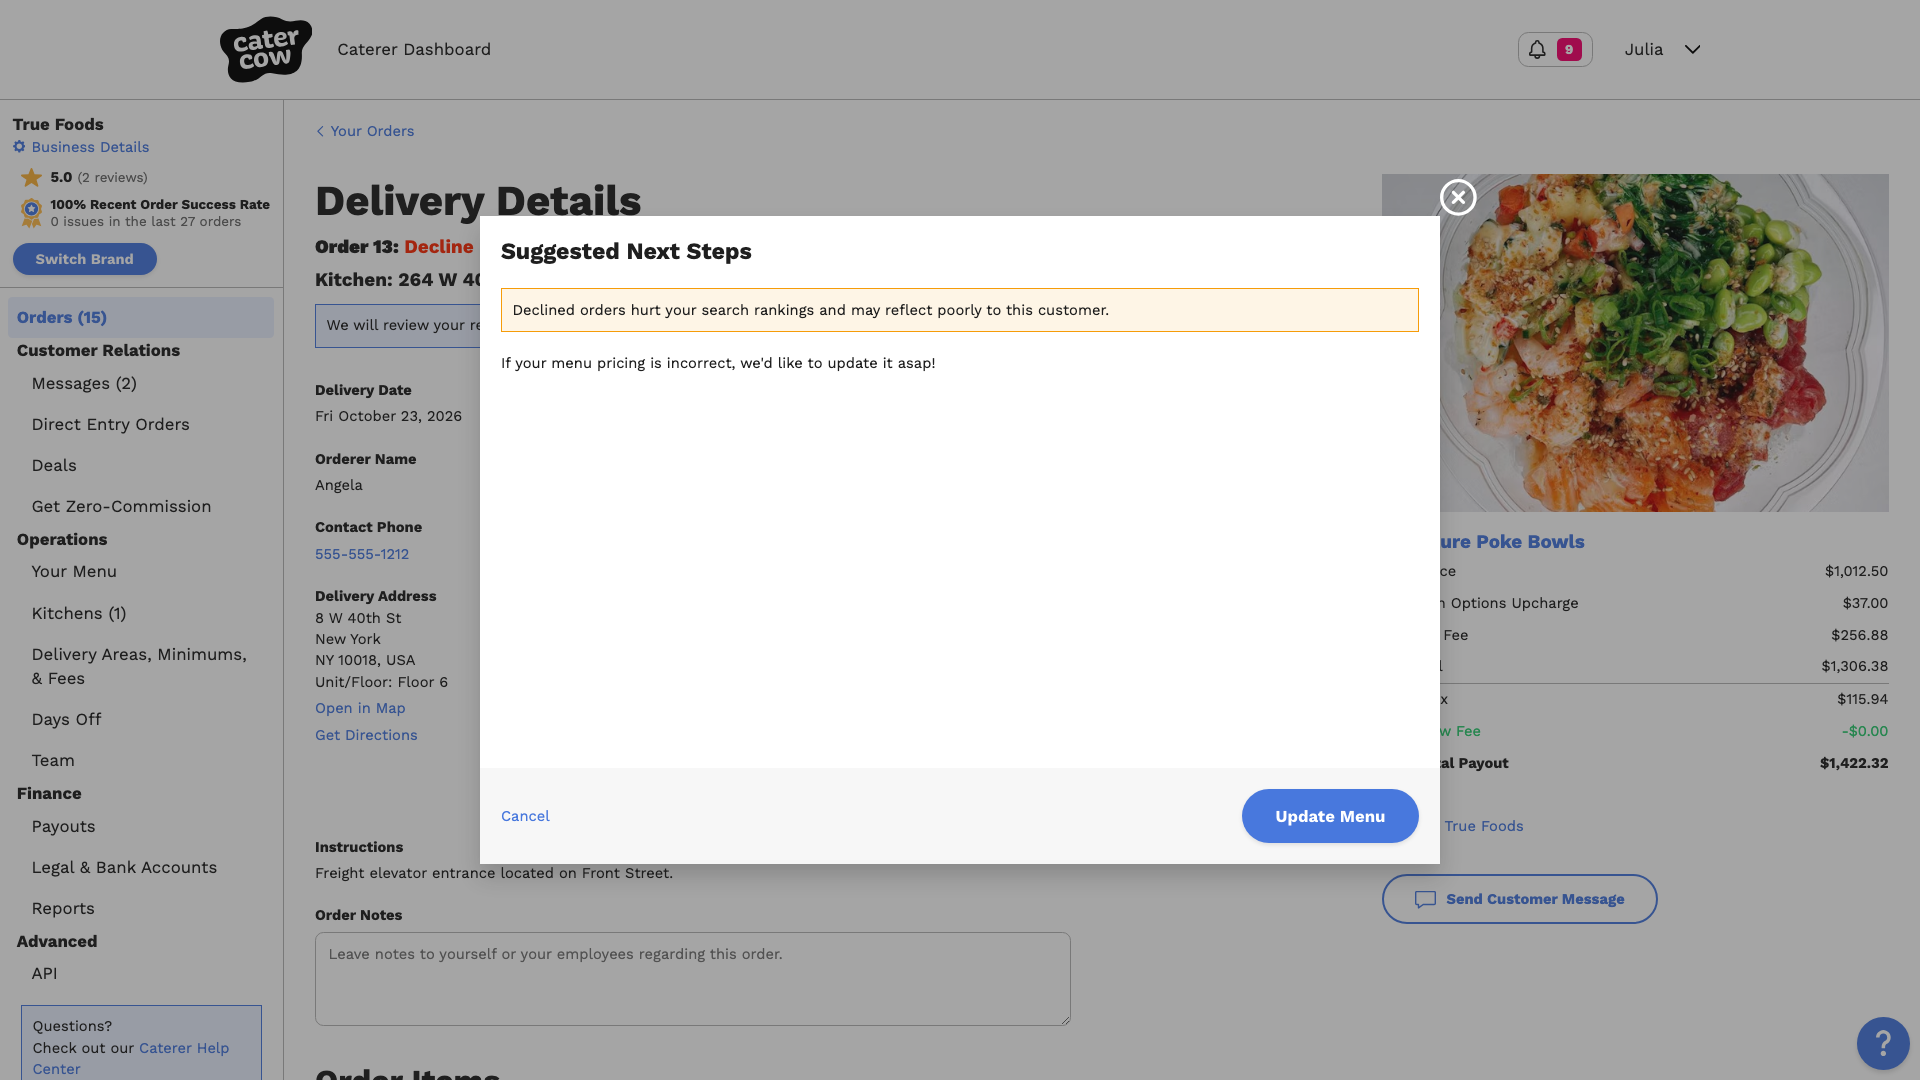Viewport: 1920px width, 1080px height.
Task: Open Delivery Areas, Minimums, & Fees
Action: (139, 666)
